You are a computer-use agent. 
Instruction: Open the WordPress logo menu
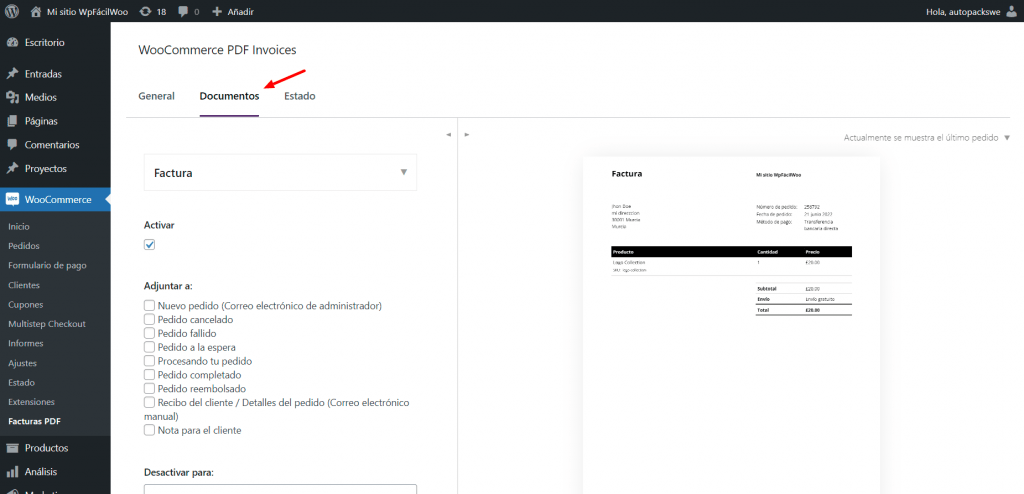(12, 11)
